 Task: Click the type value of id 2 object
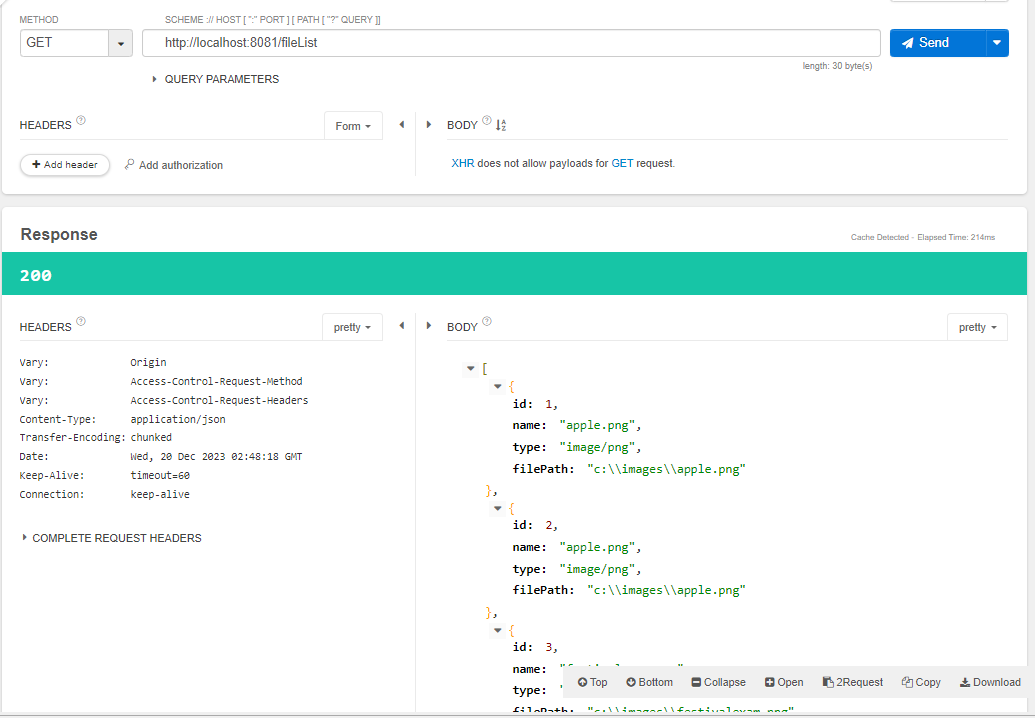click(x=597, y=569)
